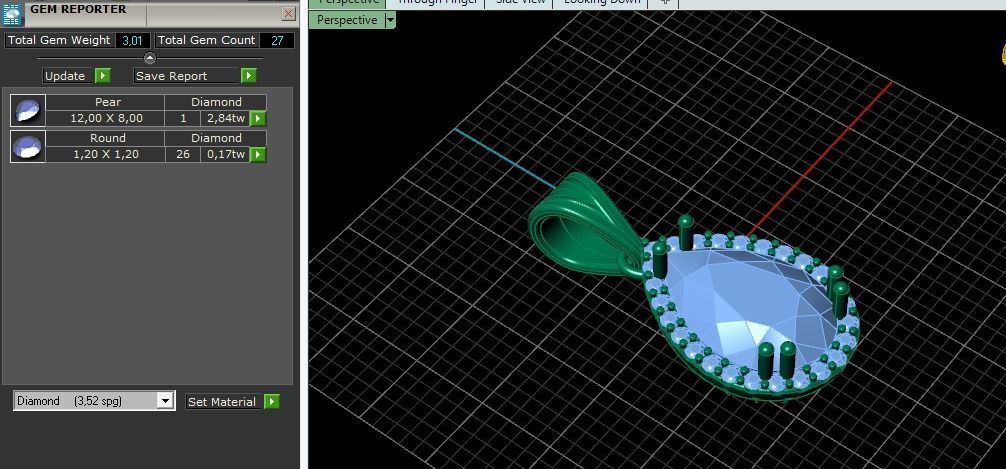Click the Total Gem Count label

pos(207,40)
